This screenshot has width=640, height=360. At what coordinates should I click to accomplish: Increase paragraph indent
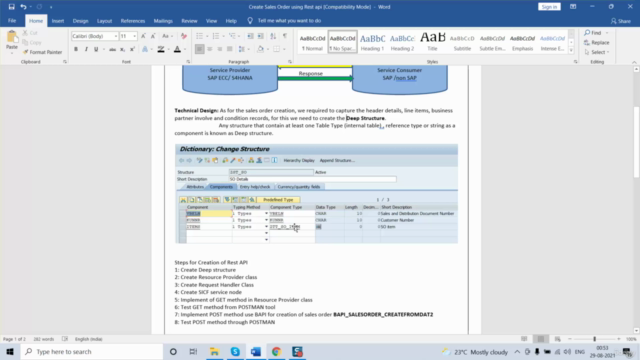tap(260, 36)
